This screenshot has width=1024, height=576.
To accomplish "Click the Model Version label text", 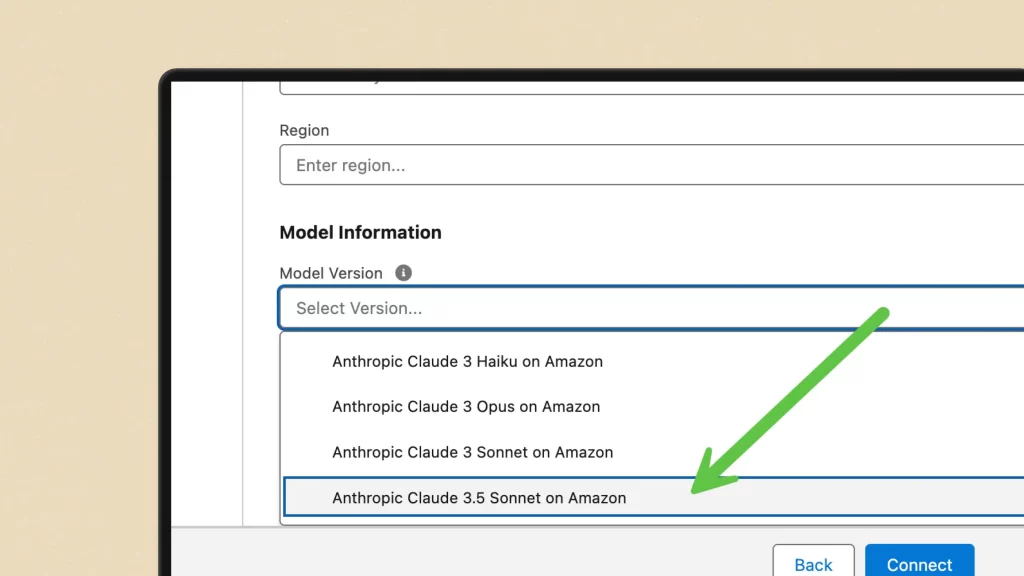I will click(x=331, y=272).
